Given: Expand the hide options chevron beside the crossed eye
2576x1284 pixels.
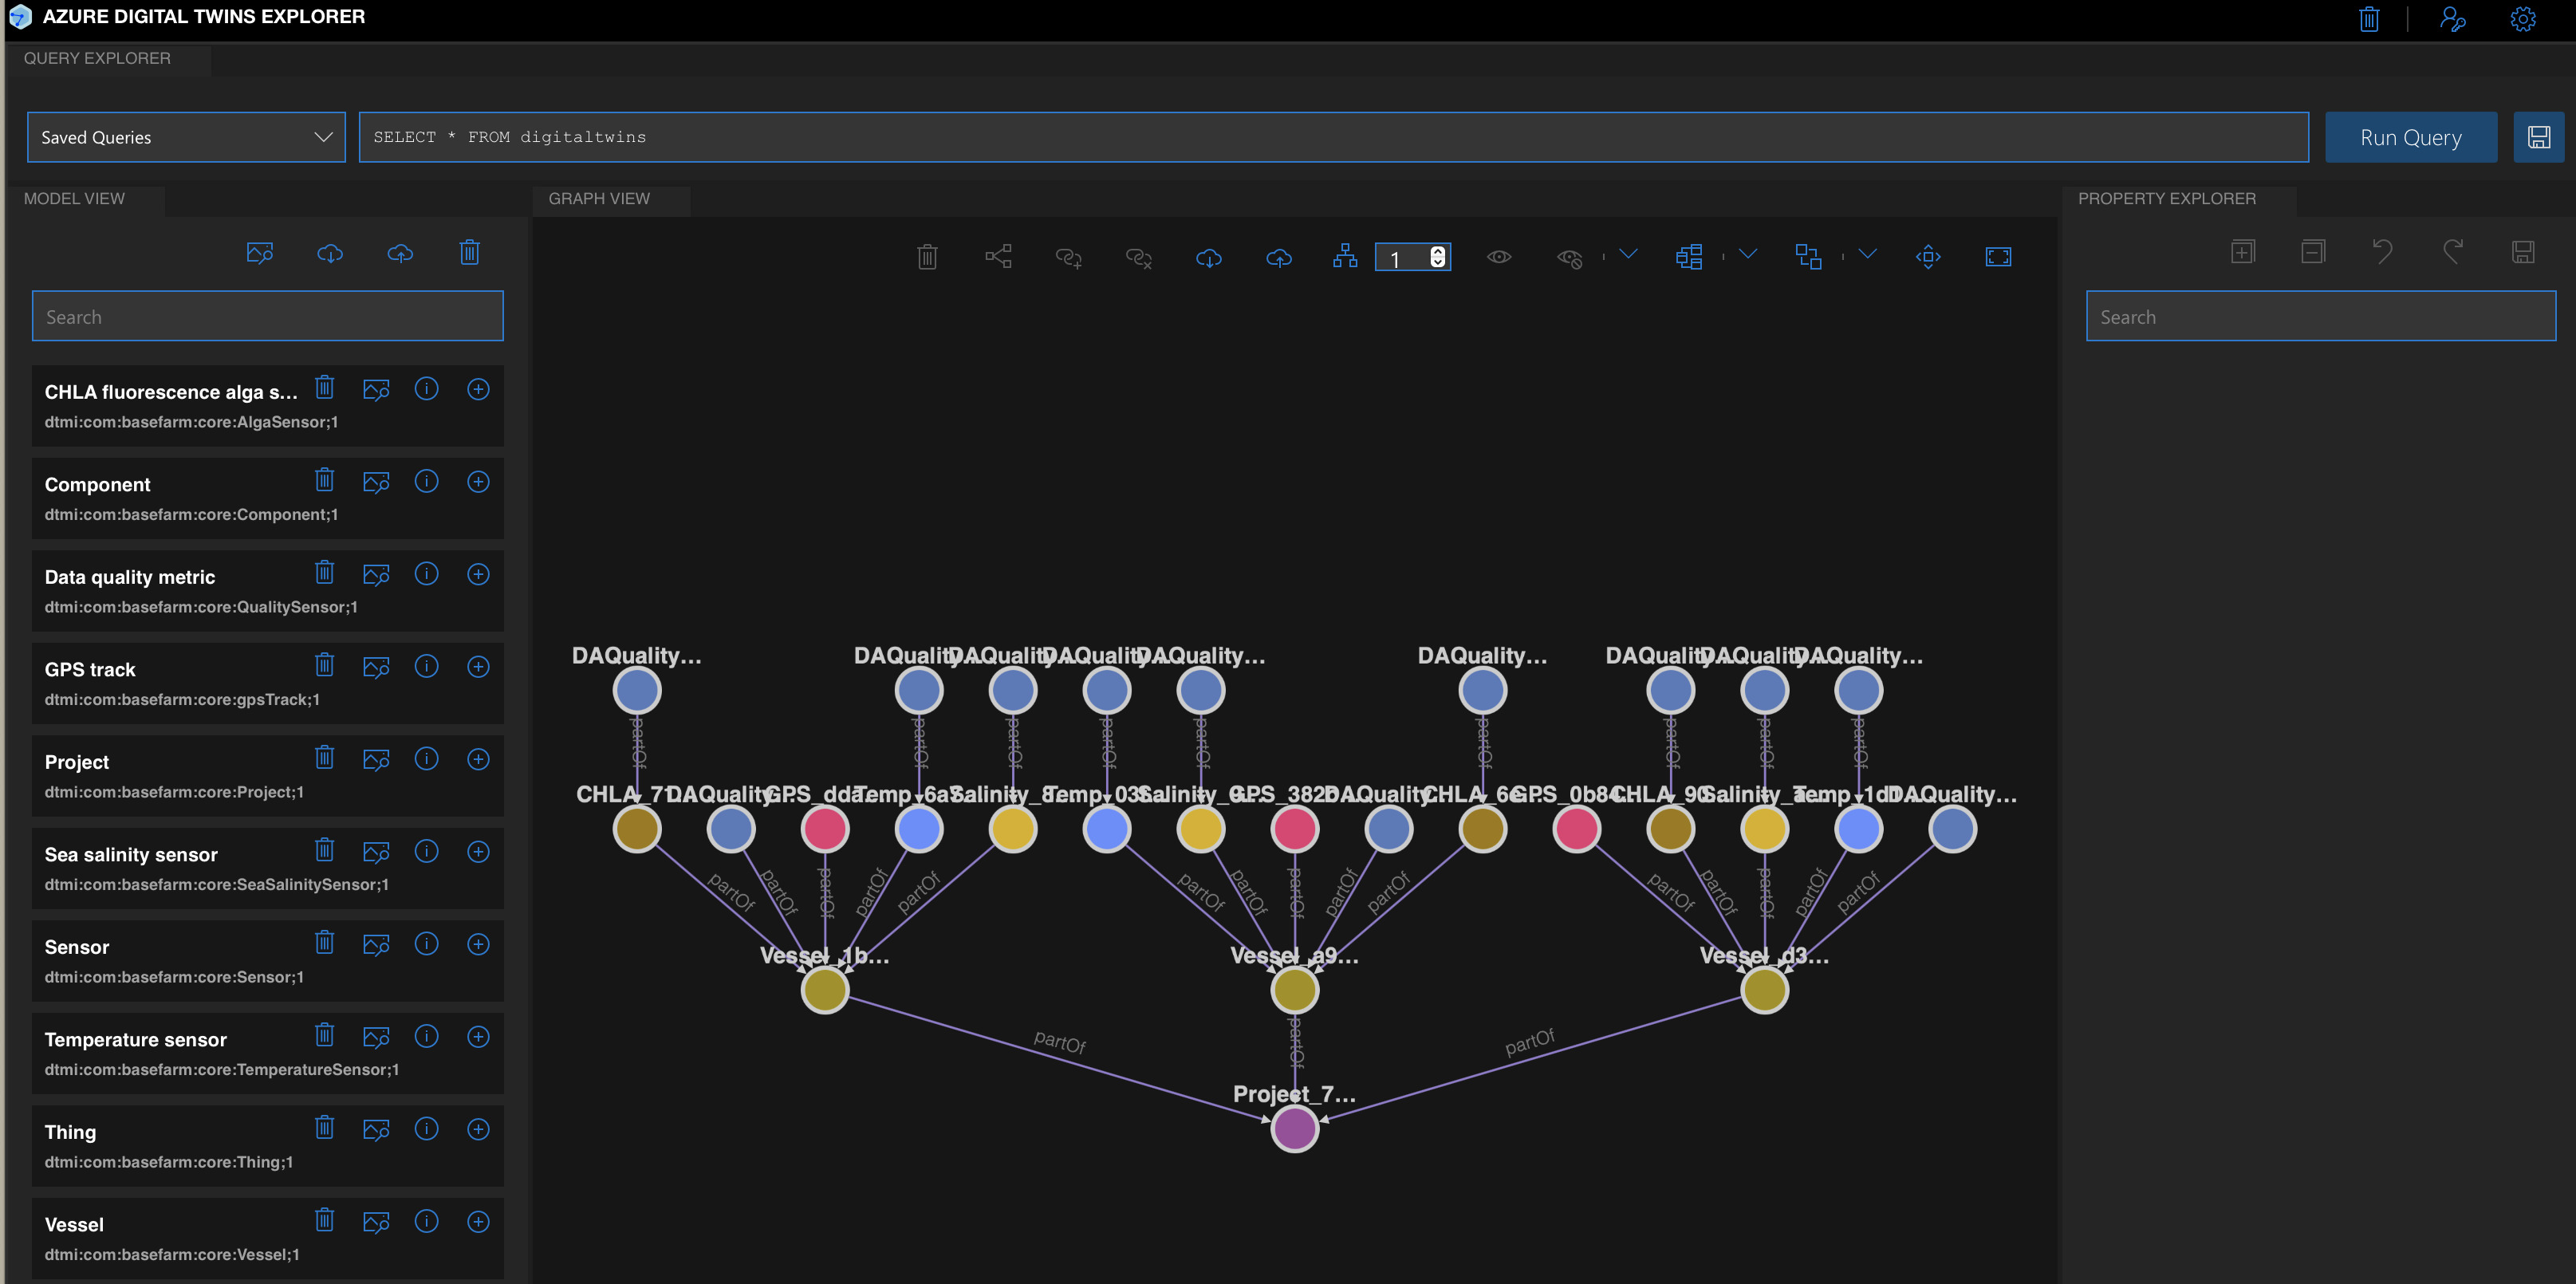Looking at the screenshot, I should tap(1628, 254).
